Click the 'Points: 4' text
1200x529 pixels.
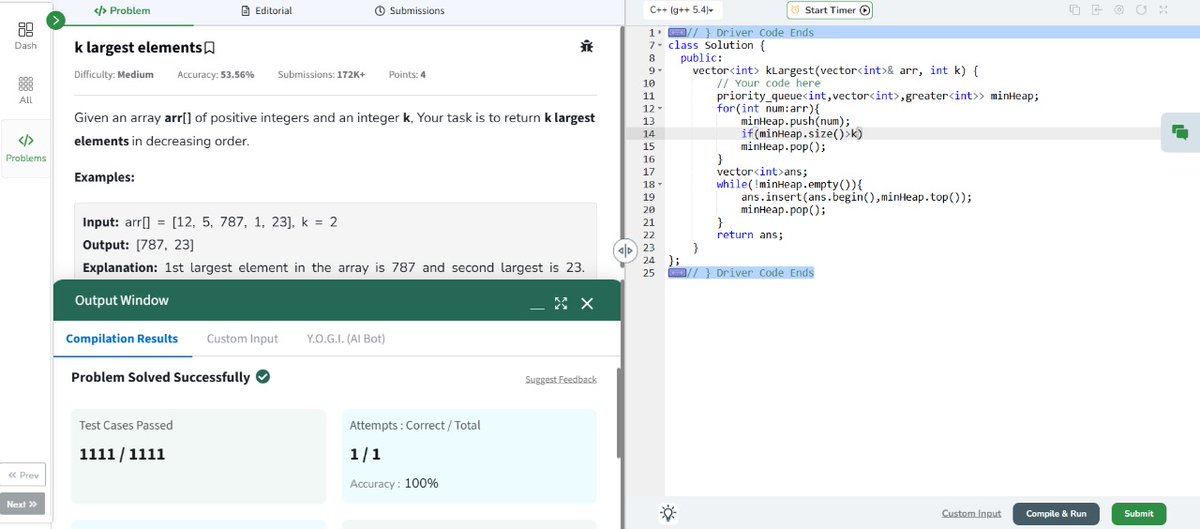pyautogui.click(x=407, y=75)
